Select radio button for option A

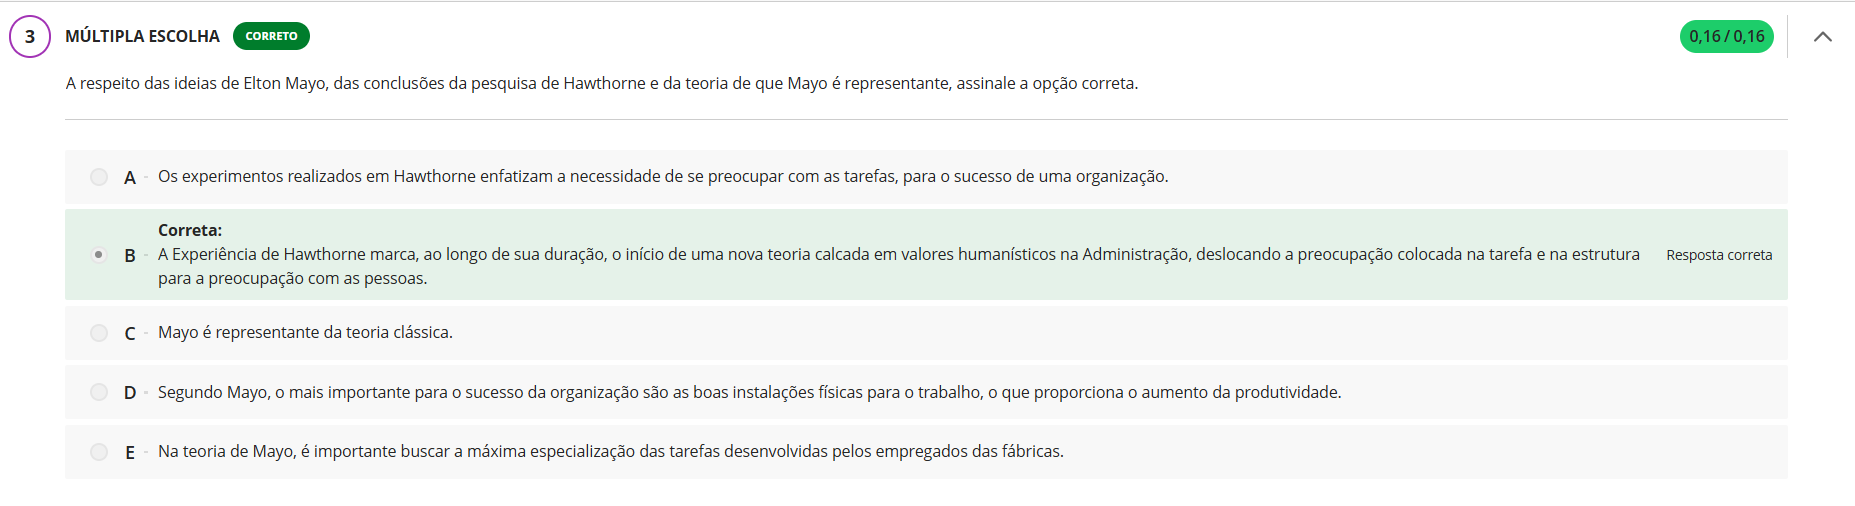tap(99, 177)
